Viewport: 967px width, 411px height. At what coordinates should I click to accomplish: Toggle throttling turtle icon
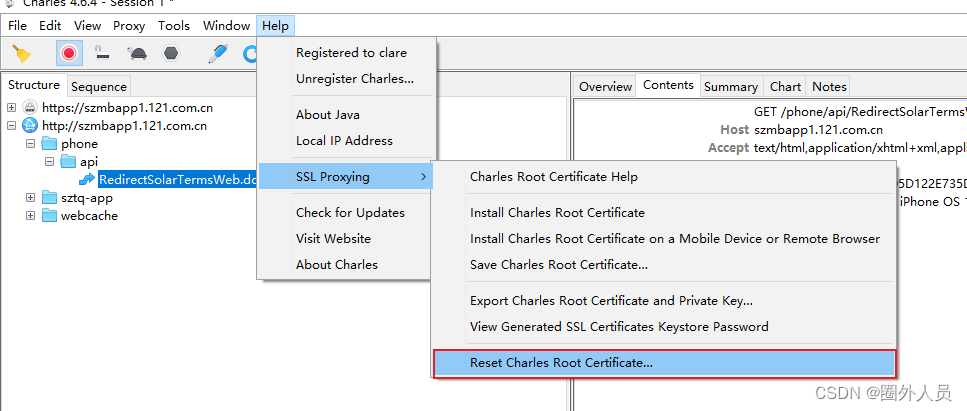click(x=137, y=54)
